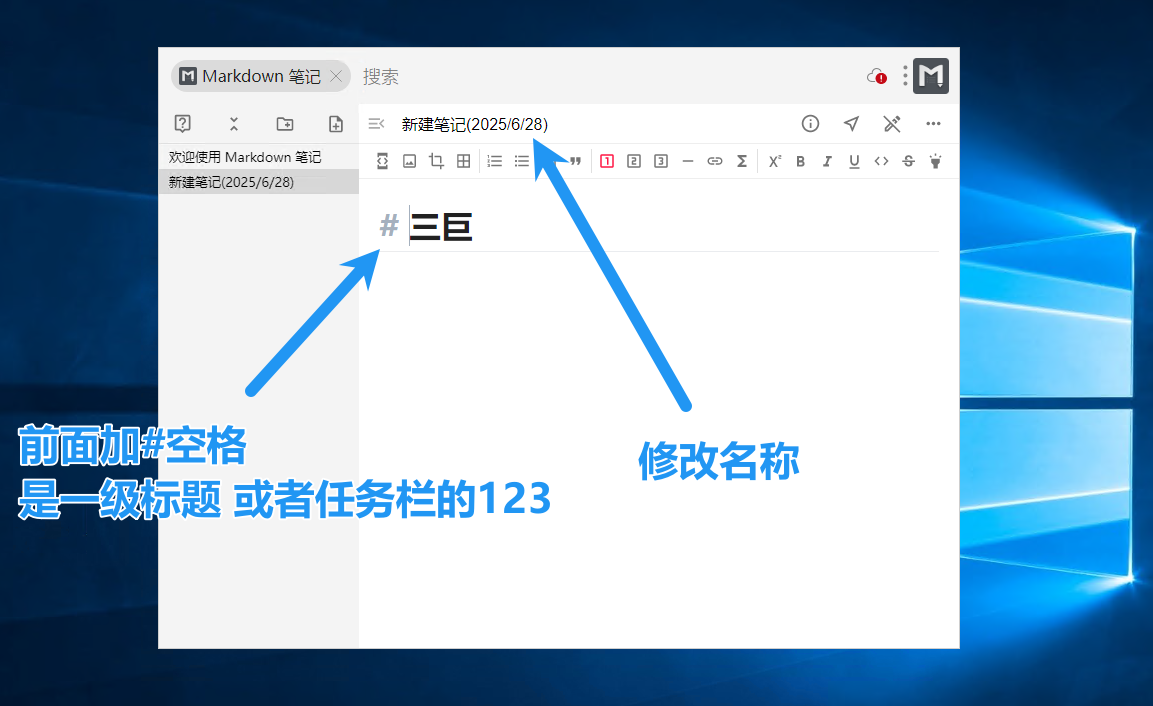Open the help question mark button
The width and height of the screenshot is (1153, 706).
tap(183, 123)
